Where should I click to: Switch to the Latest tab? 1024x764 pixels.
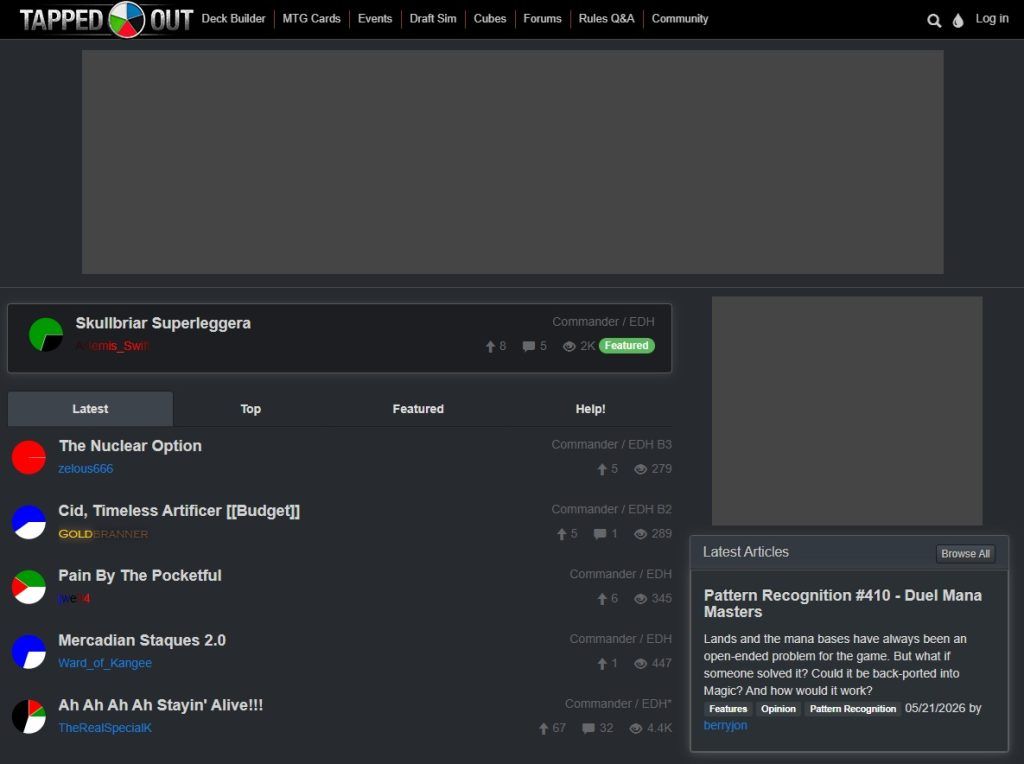90,409
